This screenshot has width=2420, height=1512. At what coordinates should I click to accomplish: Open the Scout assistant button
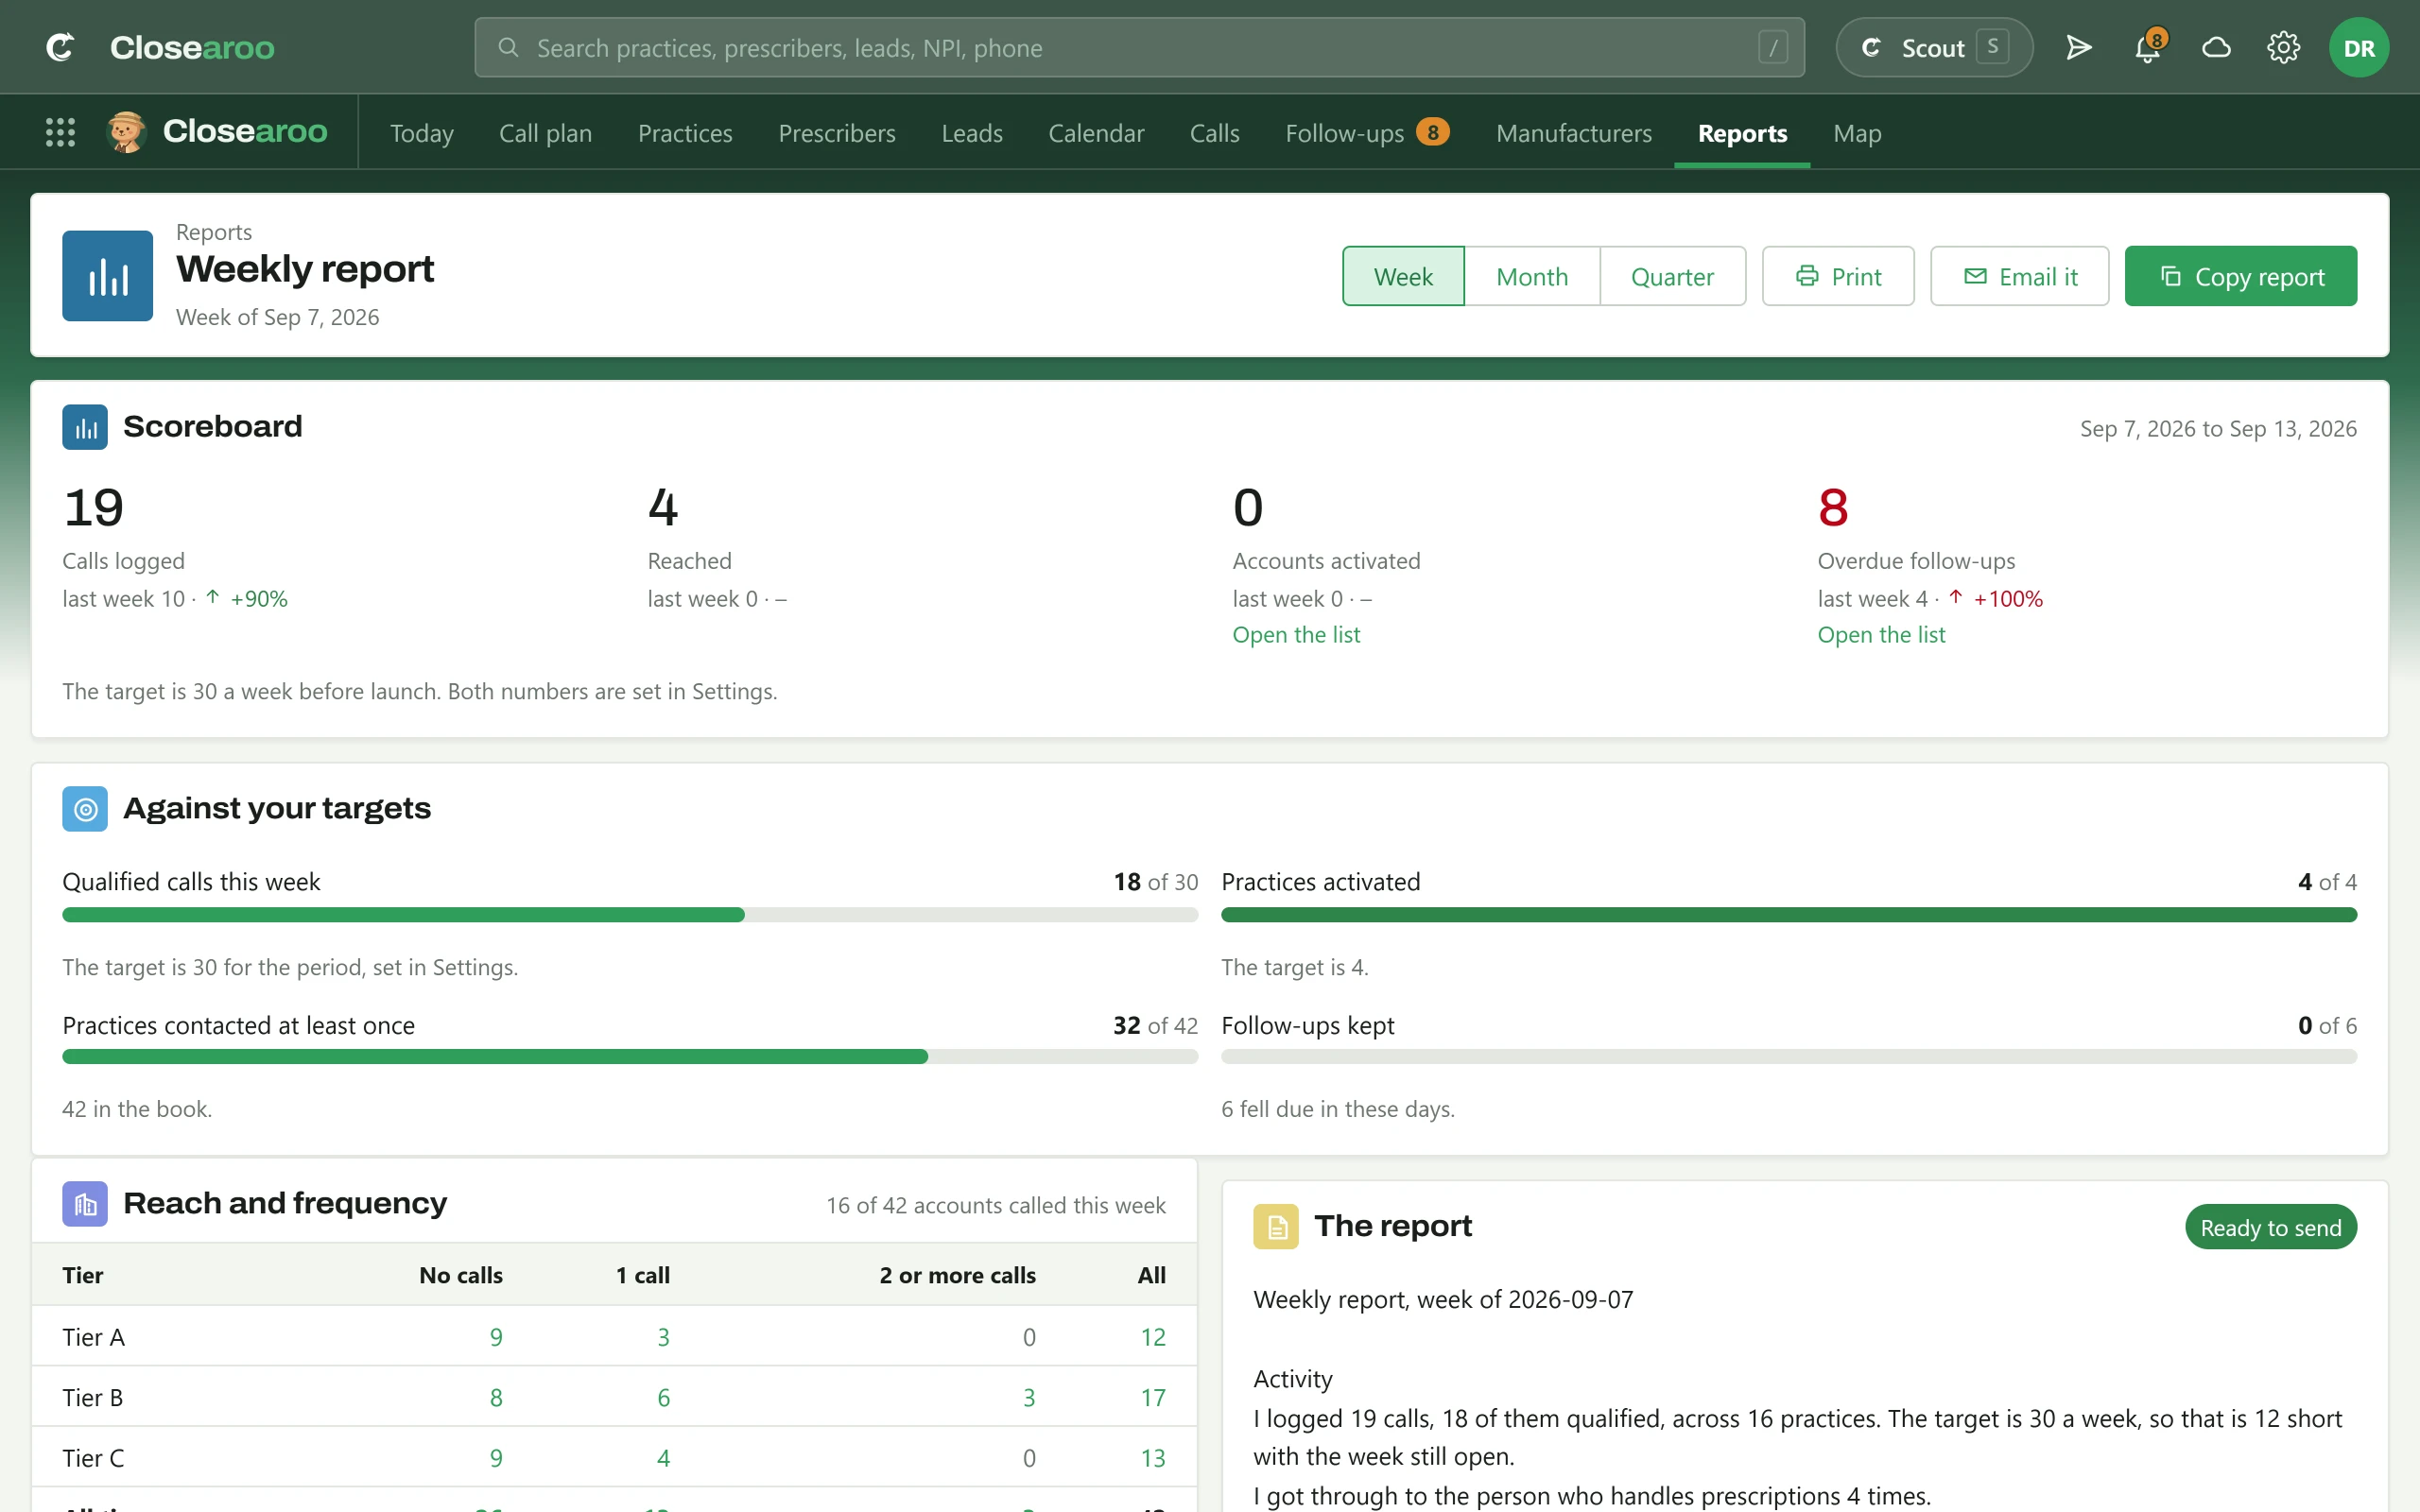click(x=1934, y=47)
